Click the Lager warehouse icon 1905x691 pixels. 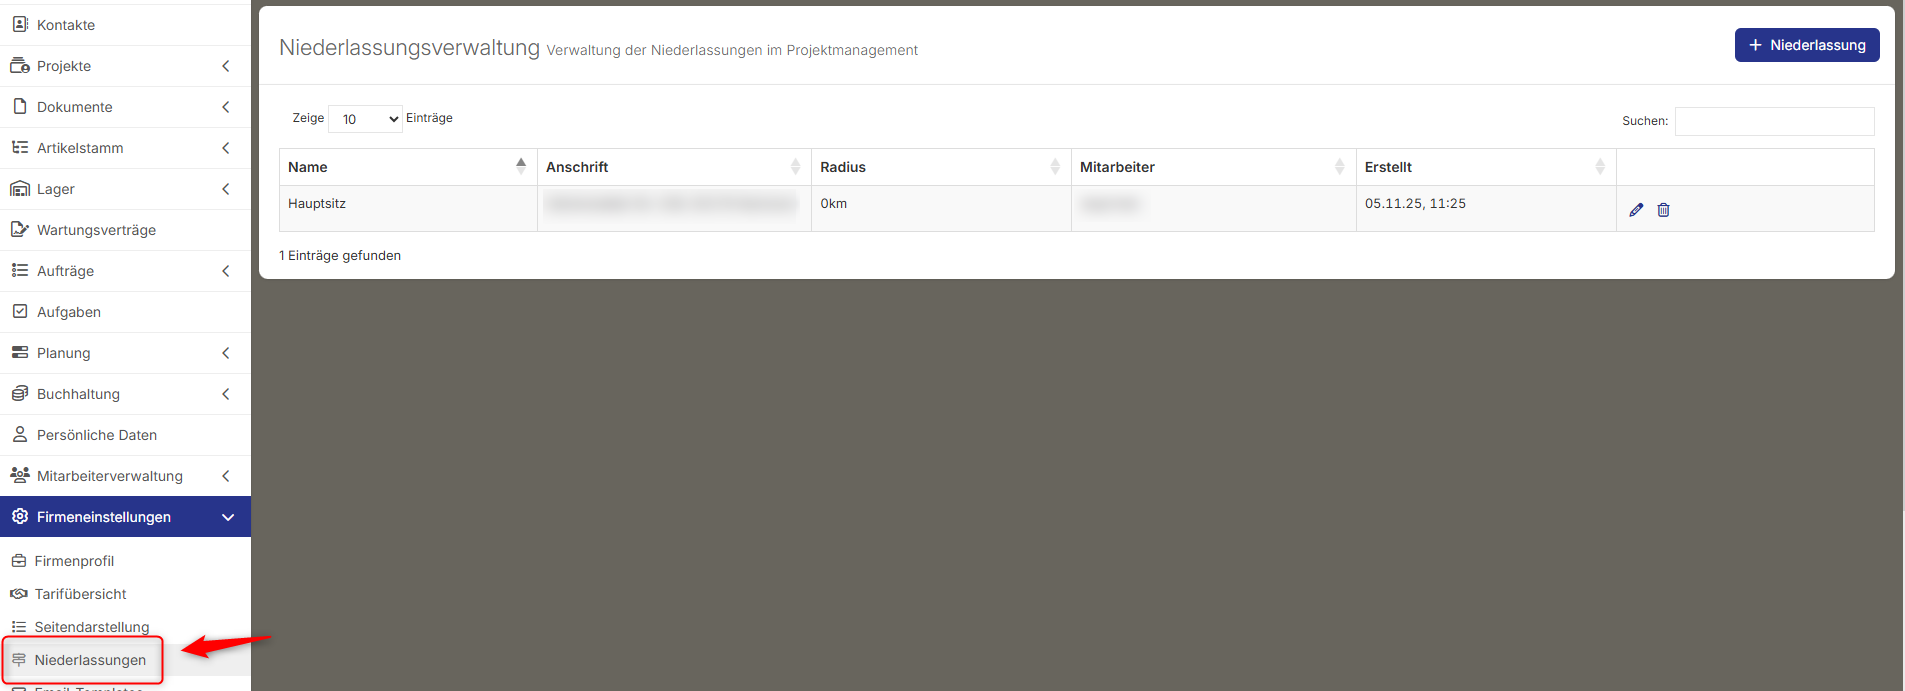[x=20, y=189]
